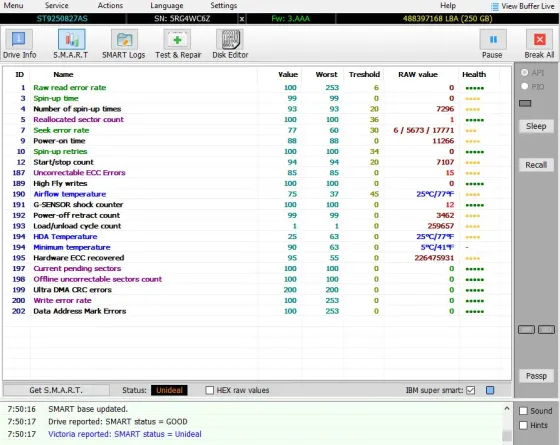Image resolution: width=560 pixels, height=445 pixels.
Task: Select the Raw read error rate row
Action: [257, 88]
